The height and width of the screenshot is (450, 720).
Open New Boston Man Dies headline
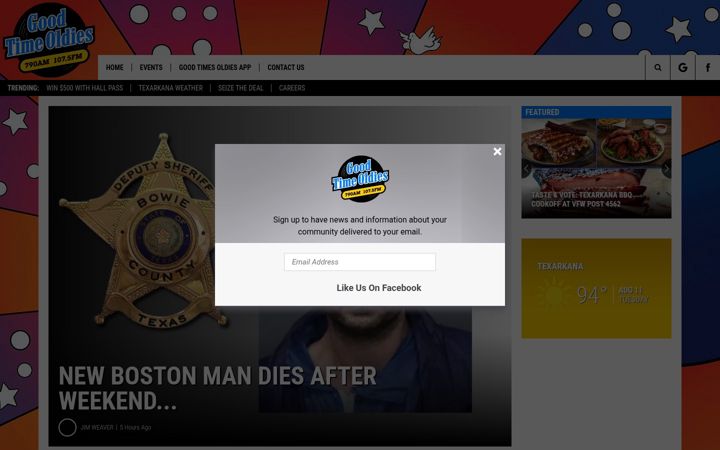click(218, 388)
